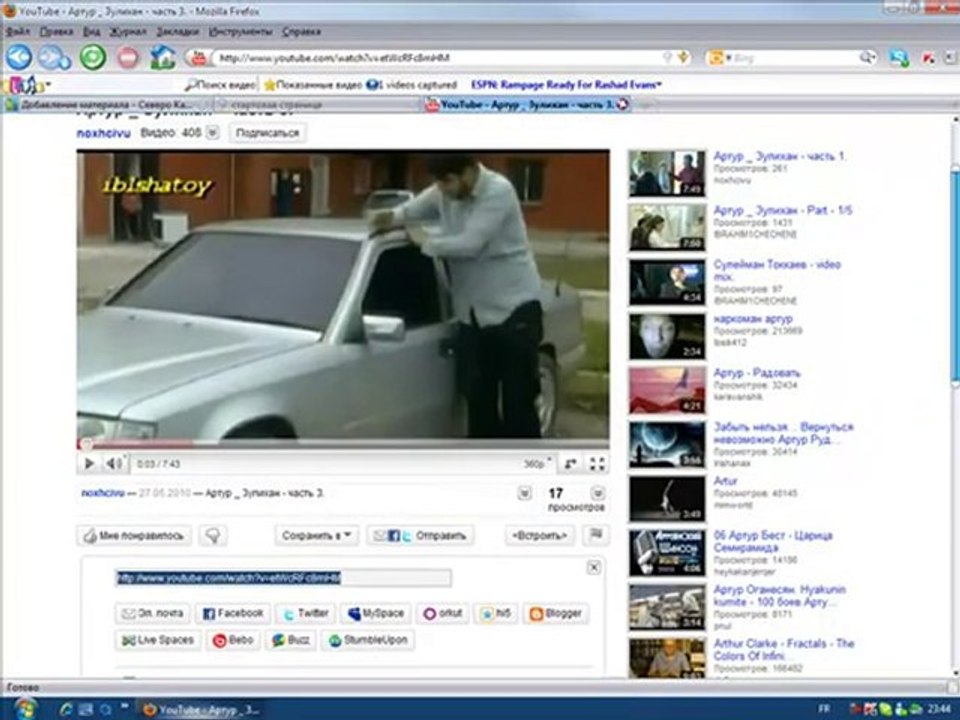The image size is (960, 720).
Task: Open the Артур _ Зулихан - часть 1 thumbnail
Action: tap(667, 174)
